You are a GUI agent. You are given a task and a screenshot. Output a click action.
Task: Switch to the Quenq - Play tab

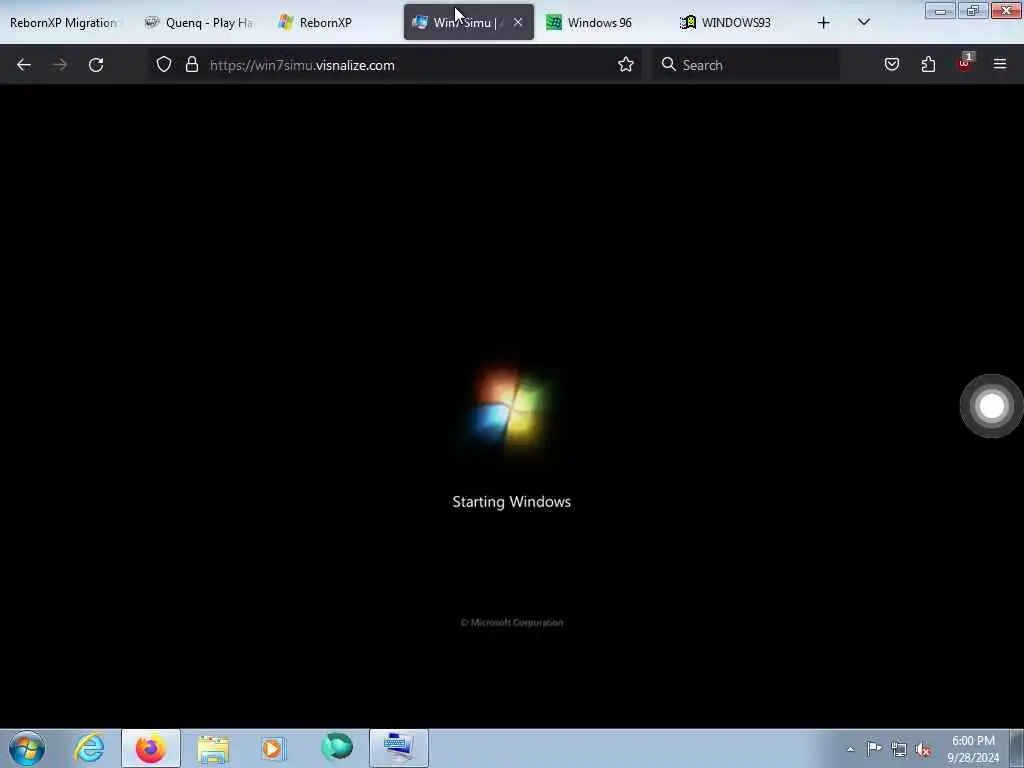199,22
